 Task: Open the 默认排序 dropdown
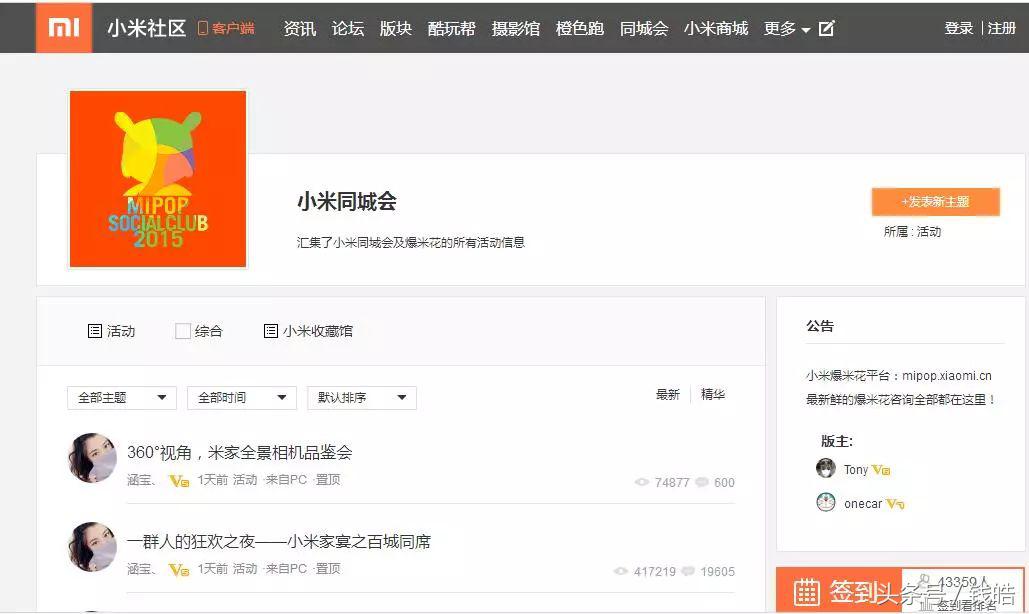[362, 398]
